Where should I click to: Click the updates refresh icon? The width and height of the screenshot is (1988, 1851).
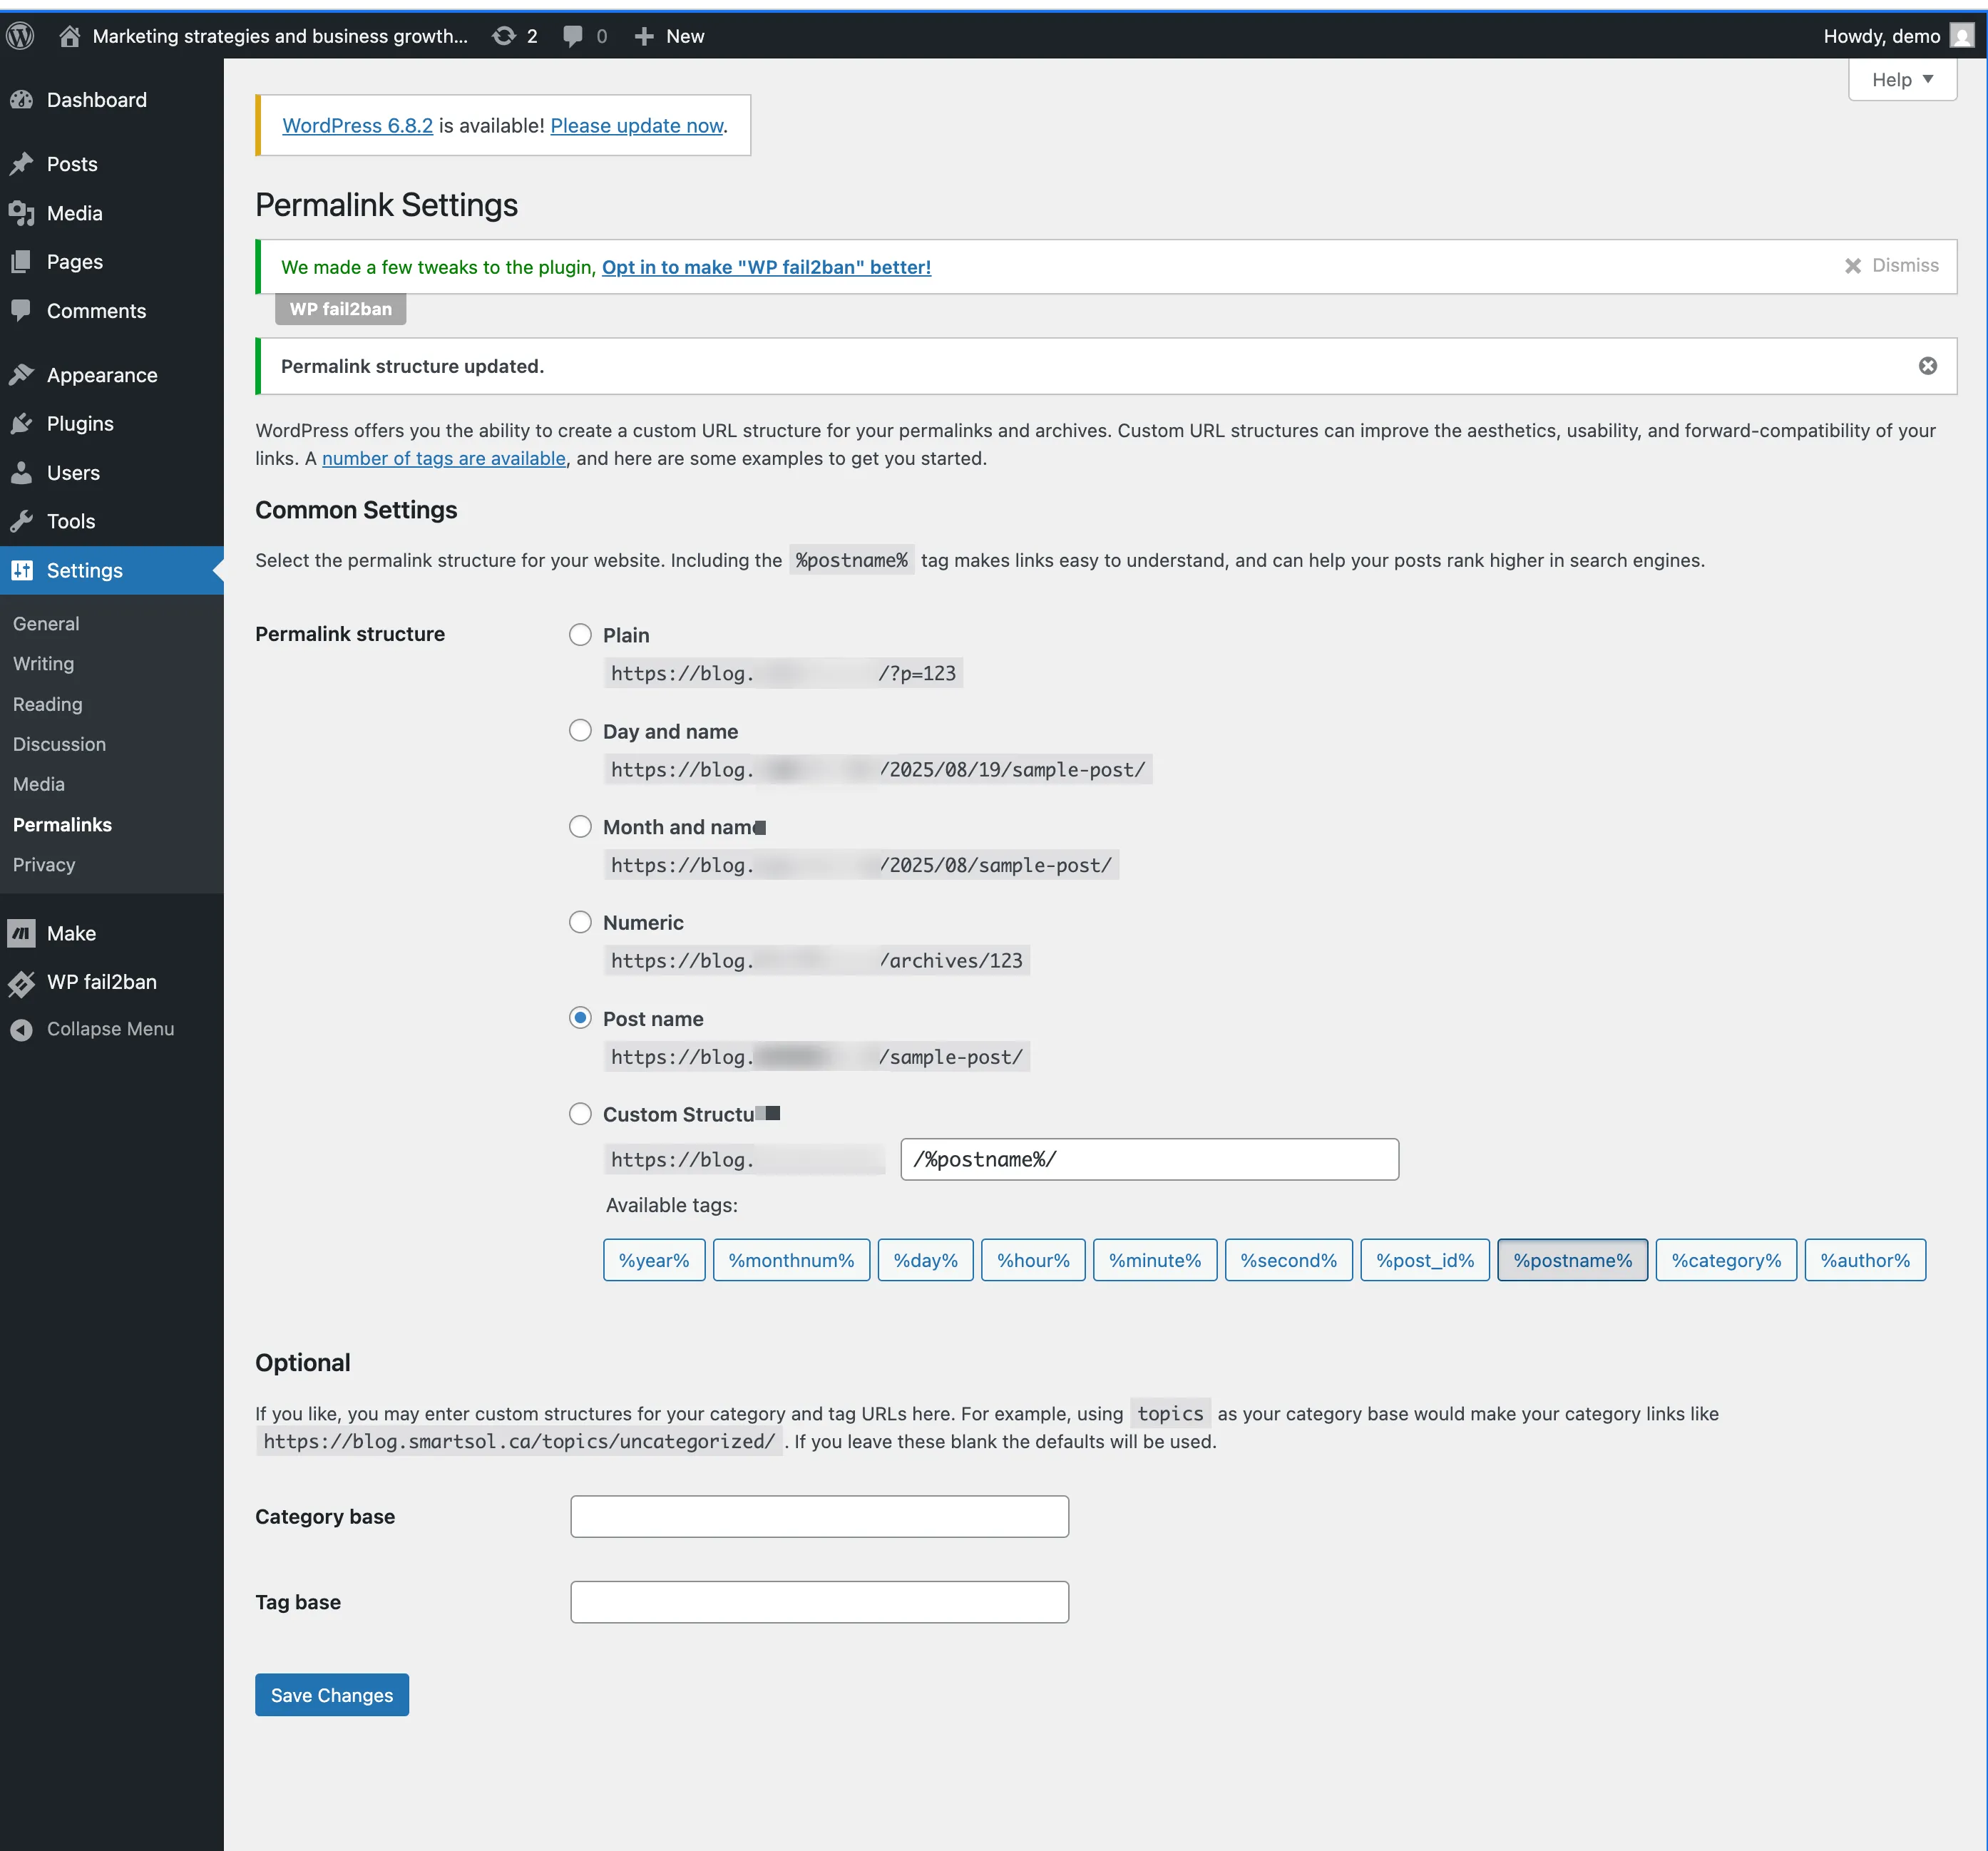(504, 36)
